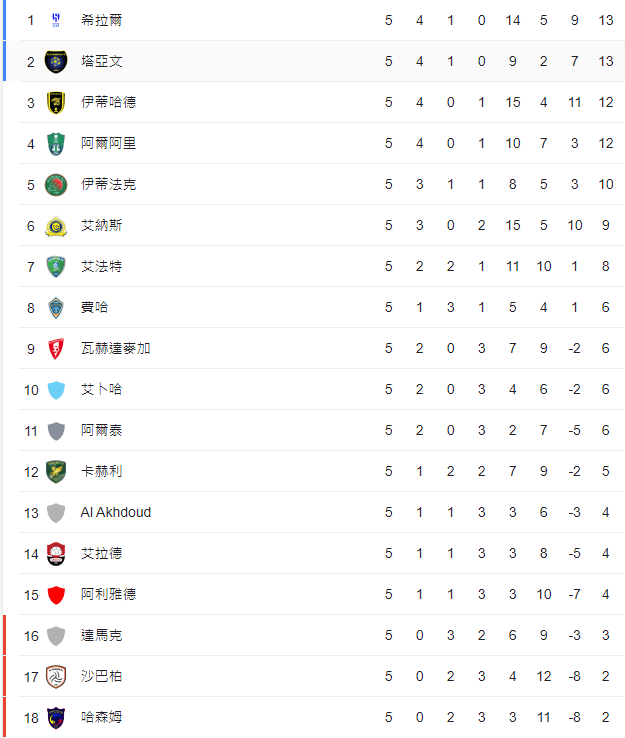The image size is (625, 738).
Task: Click the rank number 18 cell
Action: pyautogui.click(x=31, y=718)
